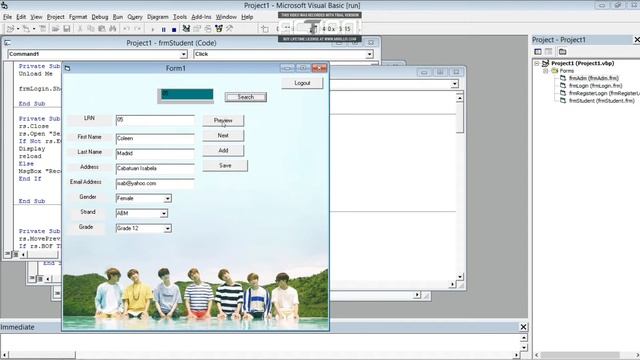Click the Preview button on Form1

pyautogui.click(x=223, y=121)
